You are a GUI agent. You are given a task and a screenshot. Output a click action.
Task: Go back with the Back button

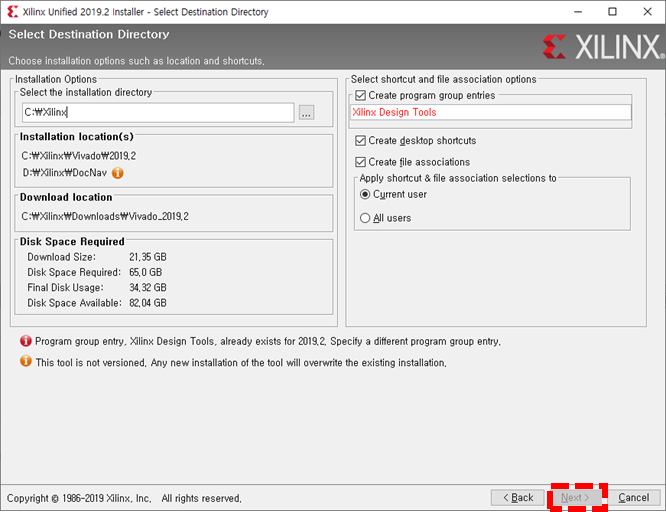pos(517,498)
